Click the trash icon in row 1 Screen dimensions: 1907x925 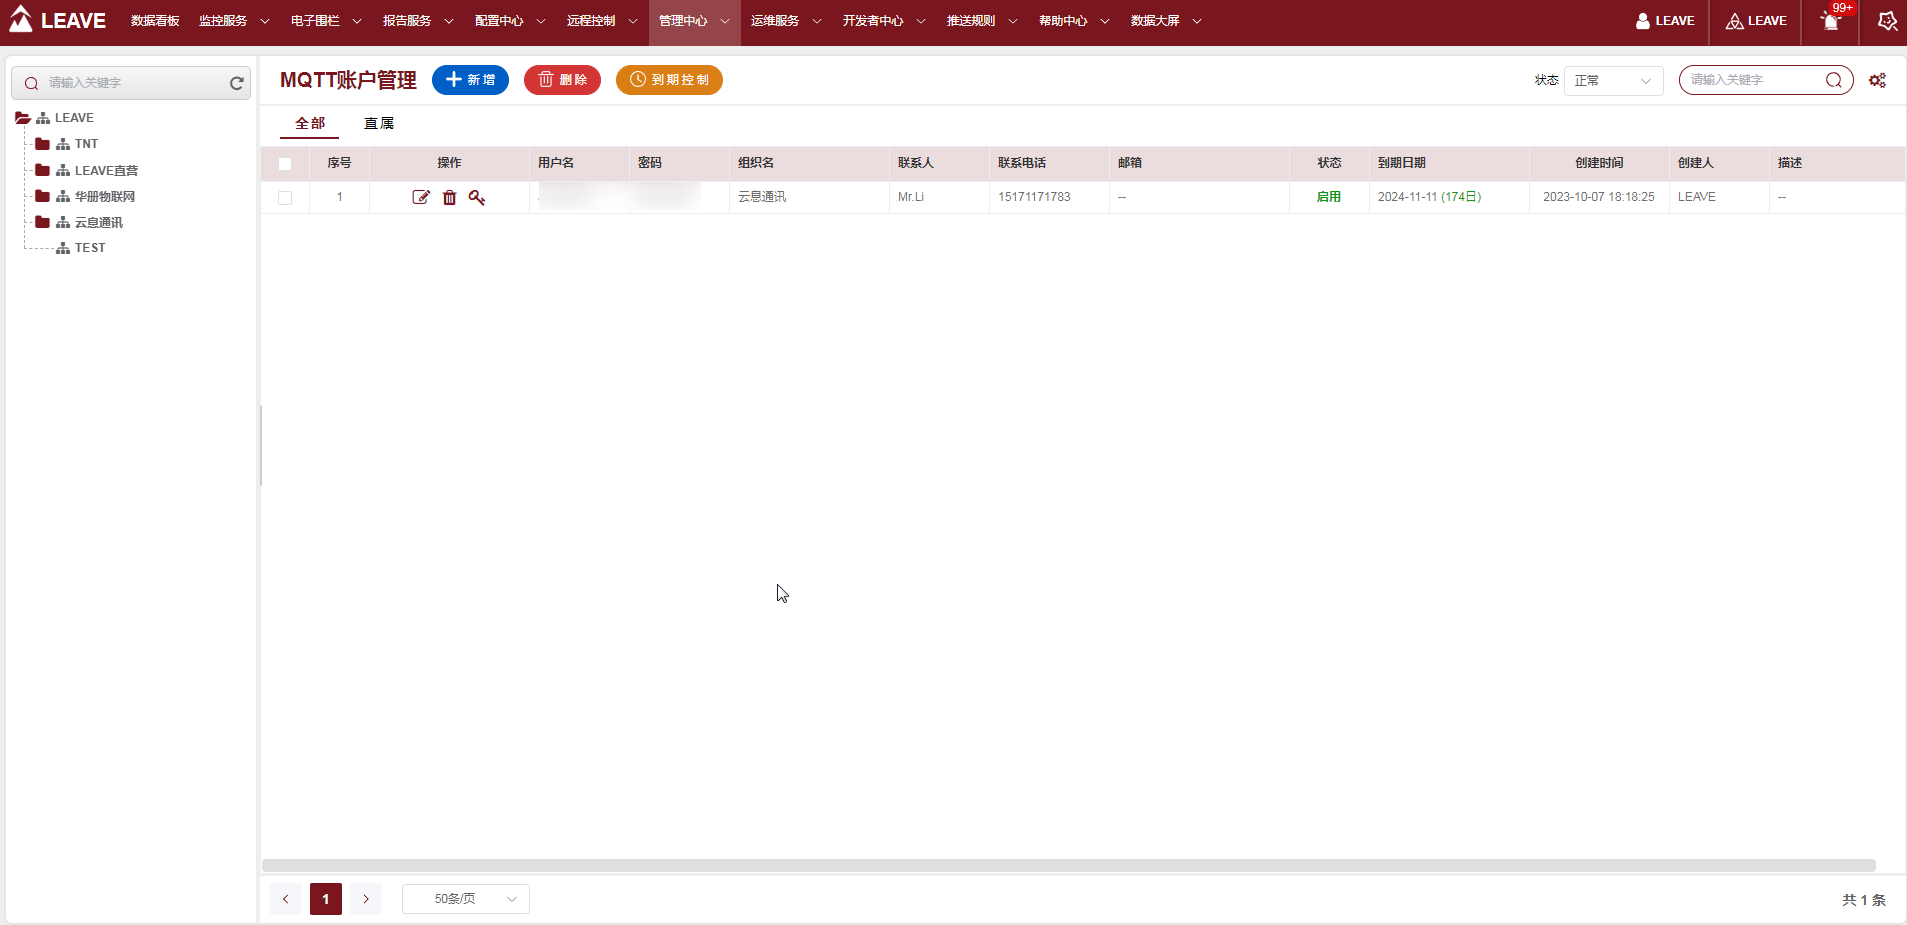click(x=450, y=197)
